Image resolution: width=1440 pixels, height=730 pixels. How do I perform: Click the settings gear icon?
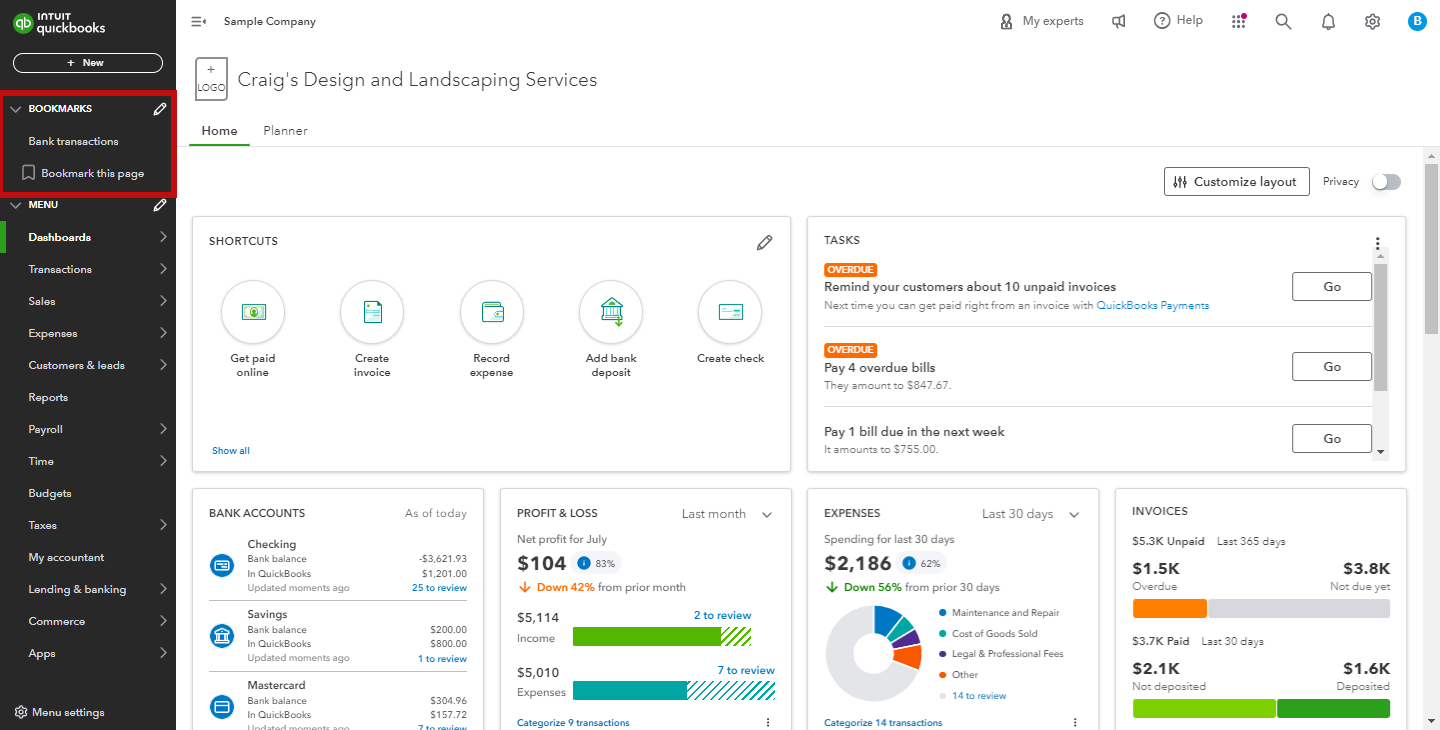coord(1372,21)
